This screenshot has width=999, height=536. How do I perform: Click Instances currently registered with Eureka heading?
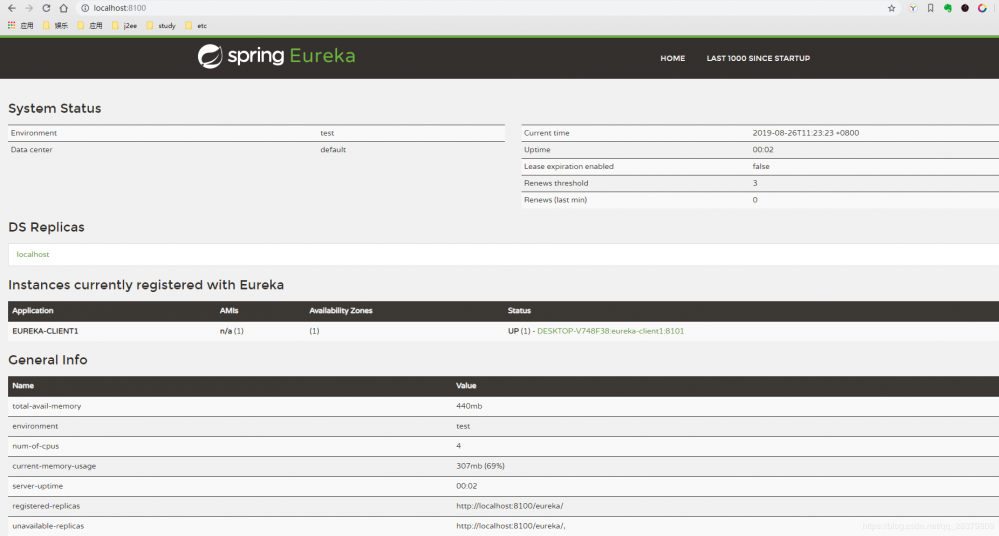coord(146,285)
